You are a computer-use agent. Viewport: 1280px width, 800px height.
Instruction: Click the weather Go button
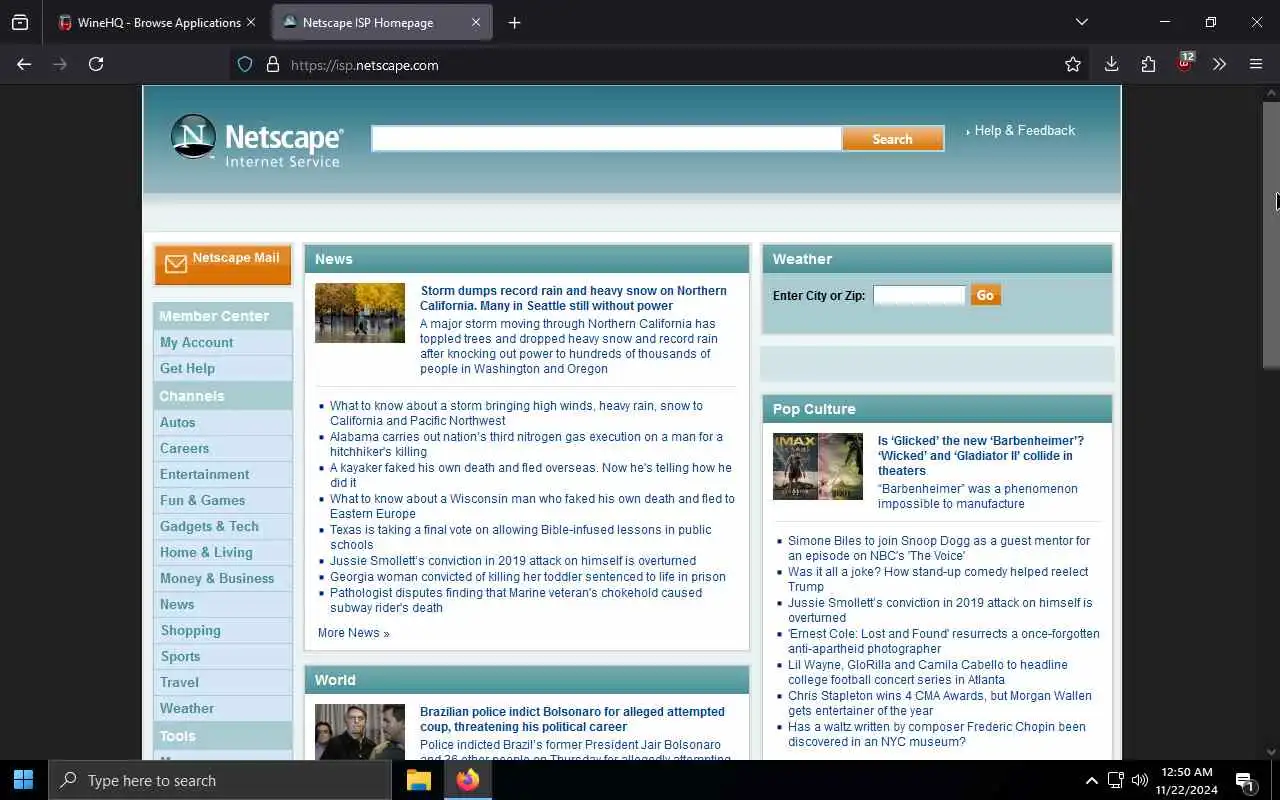coord(985,295)
